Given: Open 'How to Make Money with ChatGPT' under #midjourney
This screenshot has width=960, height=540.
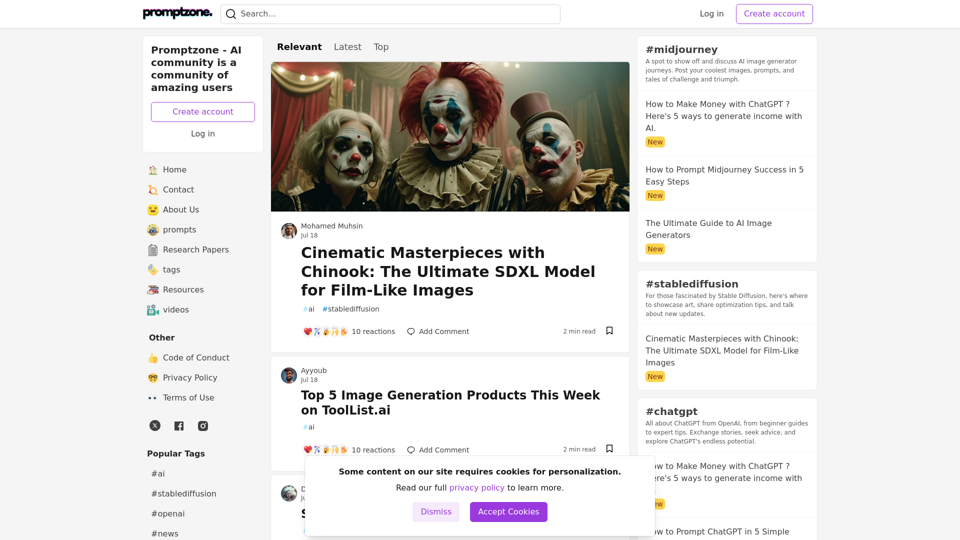Looking at the screenshot, I should [x=724, y=116].
